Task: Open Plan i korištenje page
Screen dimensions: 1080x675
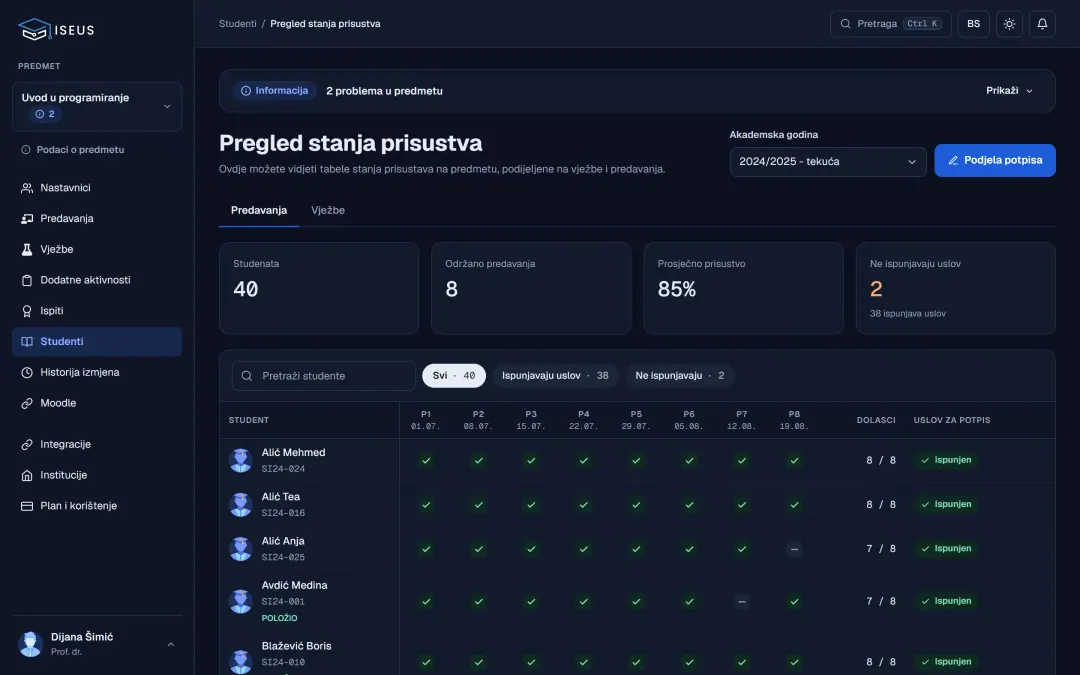Action: tap(97, 506)
